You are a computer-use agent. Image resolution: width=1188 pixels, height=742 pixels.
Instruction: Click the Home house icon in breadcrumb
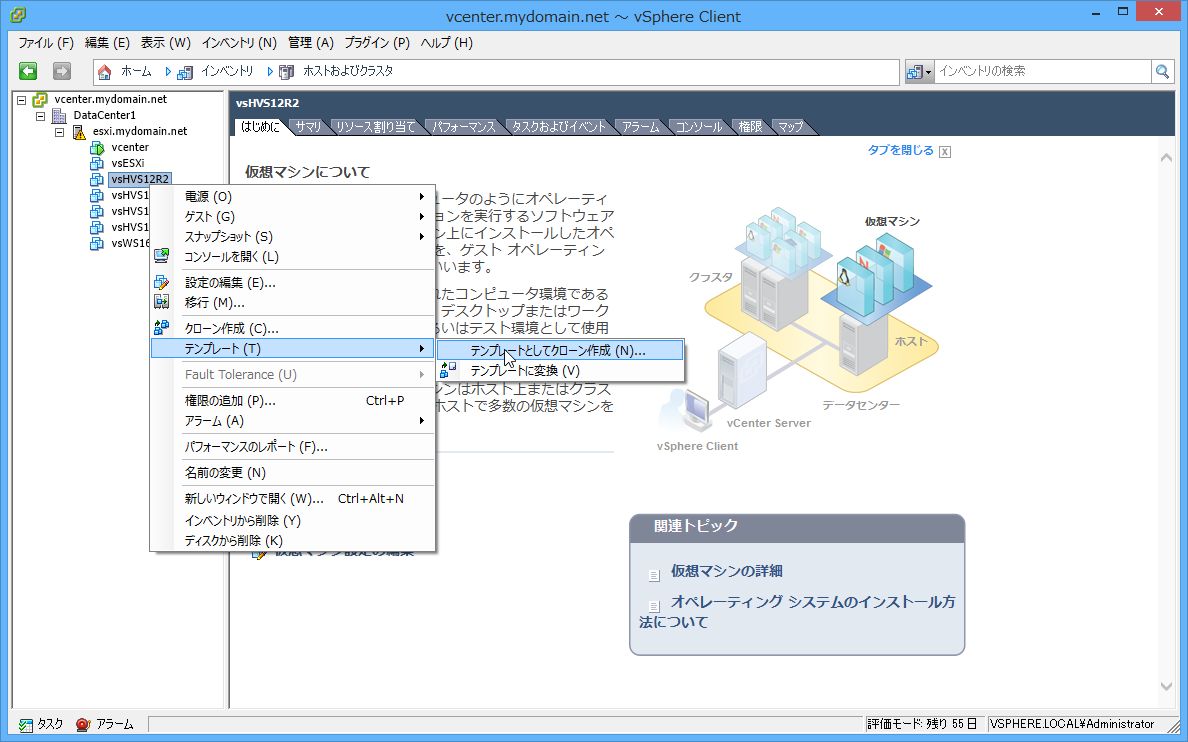(x=105, y=72)
